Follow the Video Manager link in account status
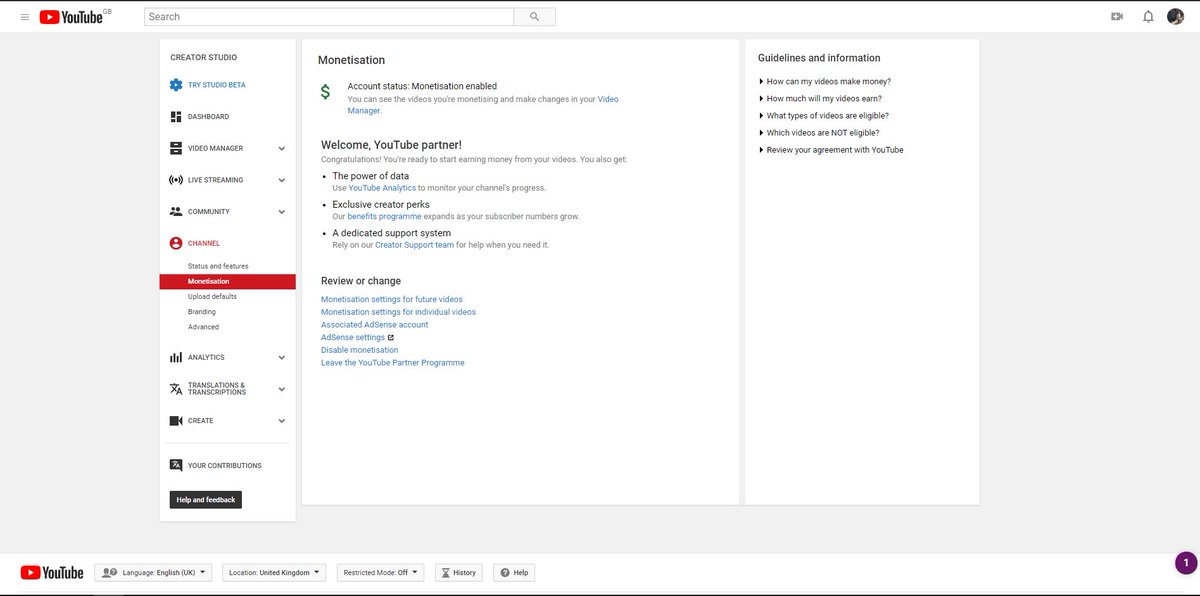 (x=608, y=100)
